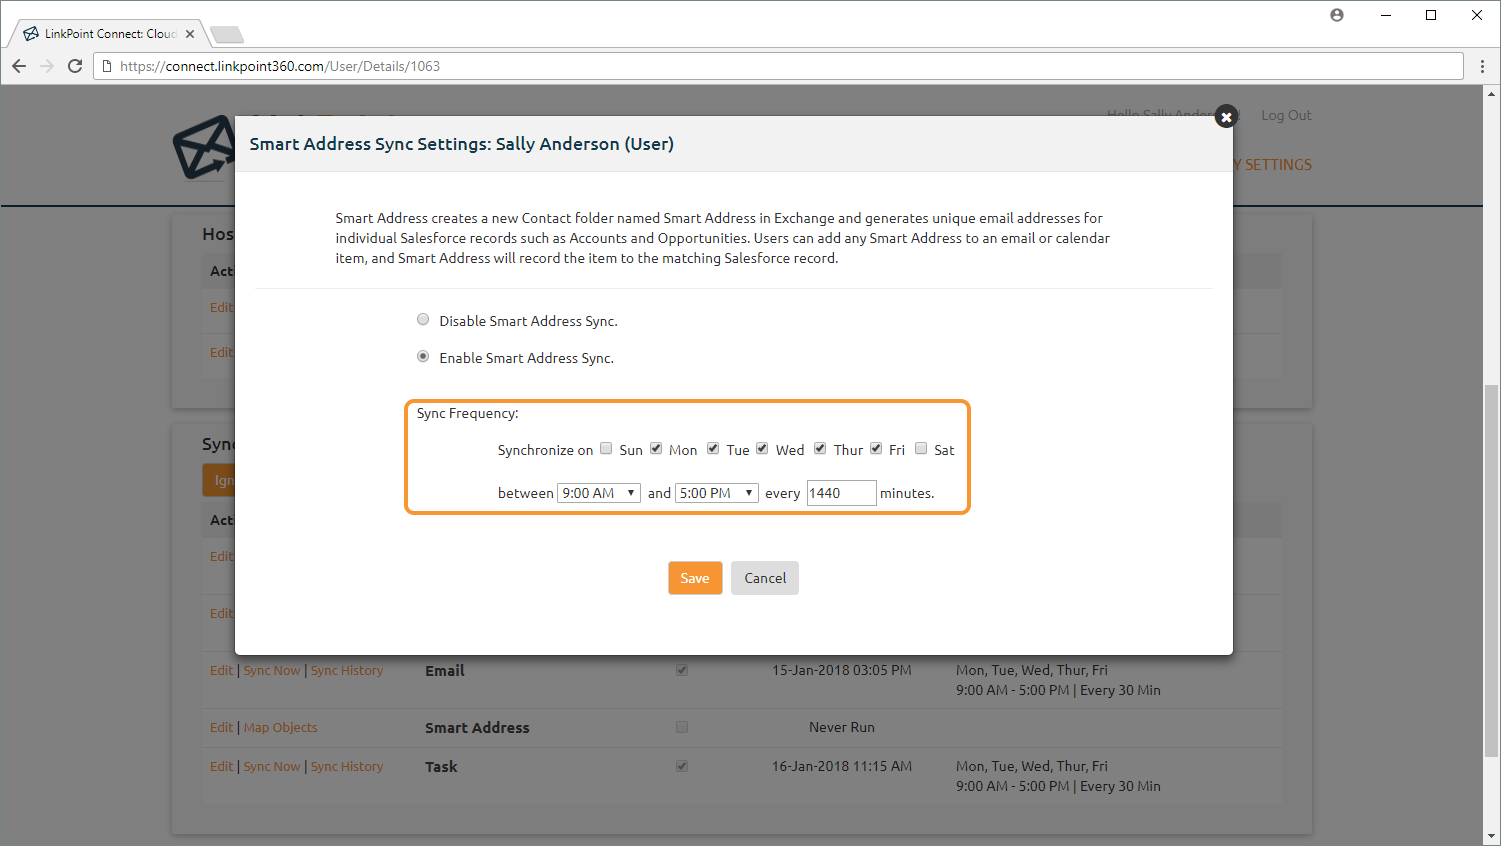This screenshot has height=846, width=1501.
Task: Toggle the Thur sync day checkbox
Action: (x=820, y=448)
